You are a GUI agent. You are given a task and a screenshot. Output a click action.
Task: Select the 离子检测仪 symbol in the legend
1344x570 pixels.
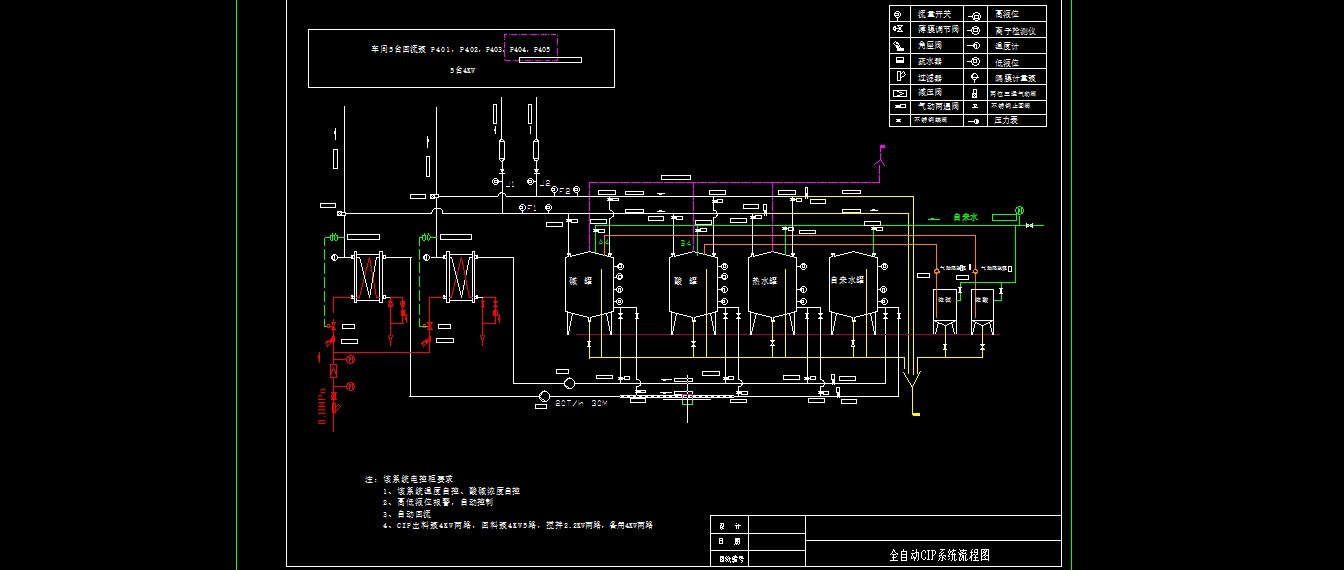click(974, 30)
